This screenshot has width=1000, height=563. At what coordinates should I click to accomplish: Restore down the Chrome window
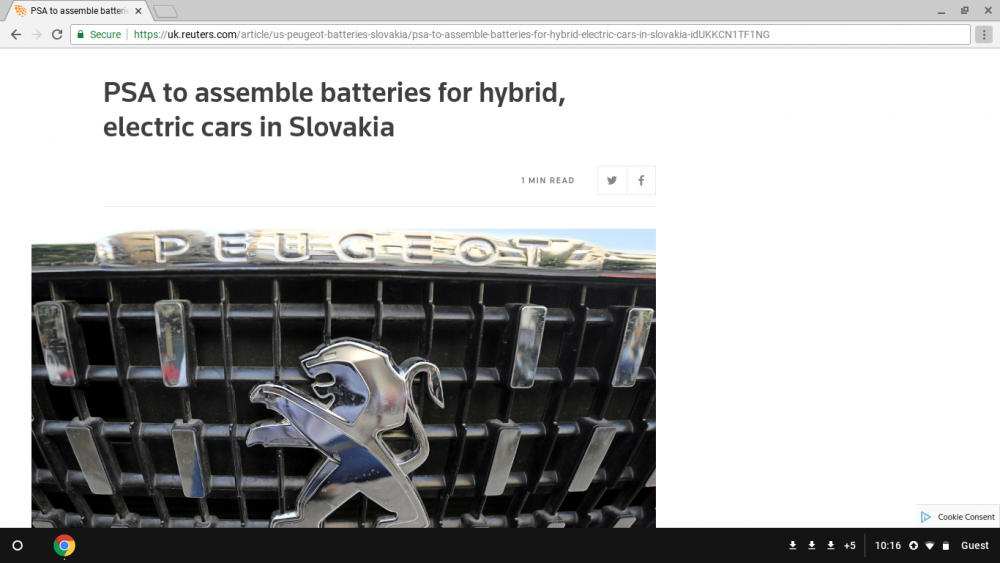(x=965, y=11)
